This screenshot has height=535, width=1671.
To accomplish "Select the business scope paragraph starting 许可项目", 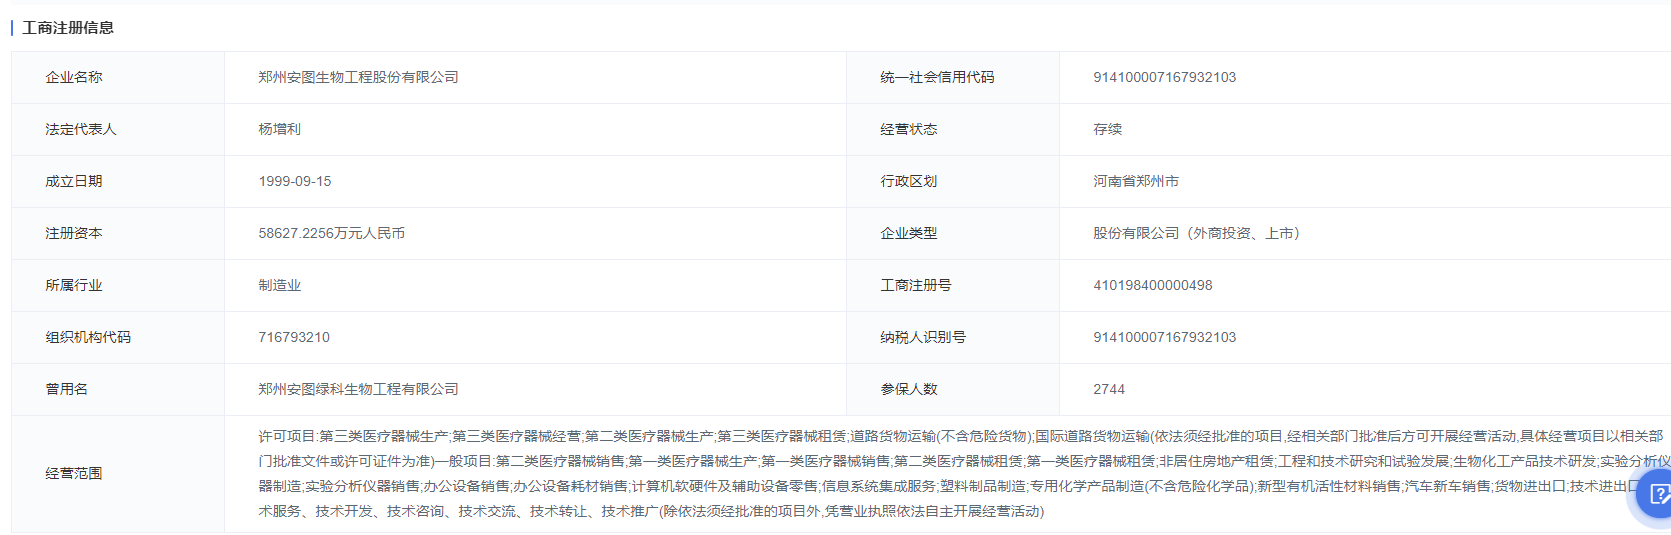I will [964, 473].
